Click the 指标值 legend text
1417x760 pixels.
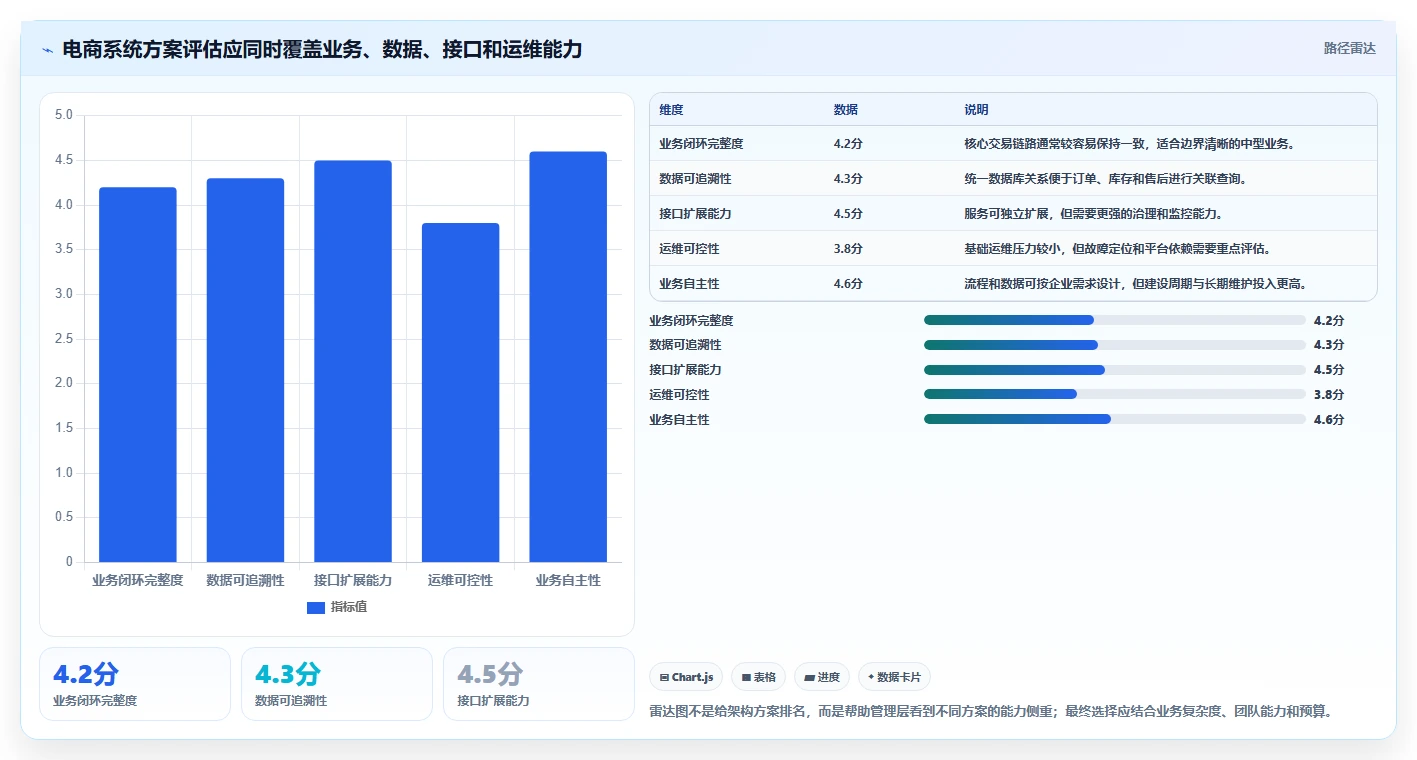(x=349, y=607)
